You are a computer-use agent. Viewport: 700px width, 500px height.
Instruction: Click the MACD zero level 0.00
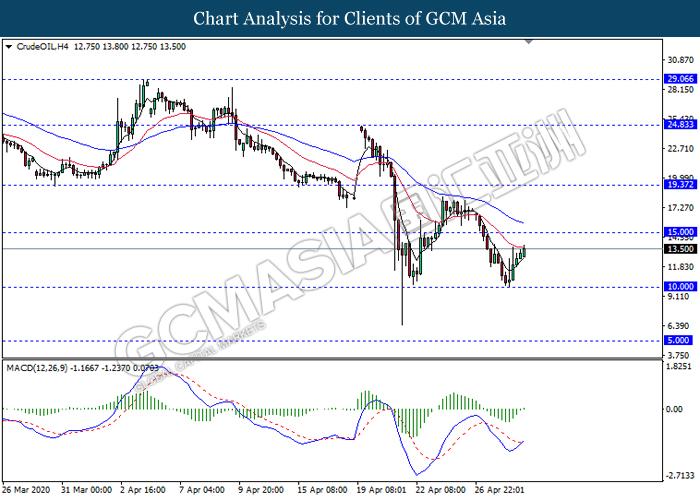pyautogui.click(x=674, y=409)
